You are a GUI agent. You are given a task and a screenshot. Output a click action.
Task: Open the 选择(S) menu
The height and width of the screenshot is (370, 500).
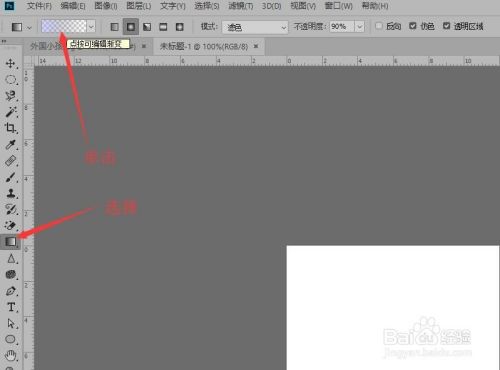point(207,6)
